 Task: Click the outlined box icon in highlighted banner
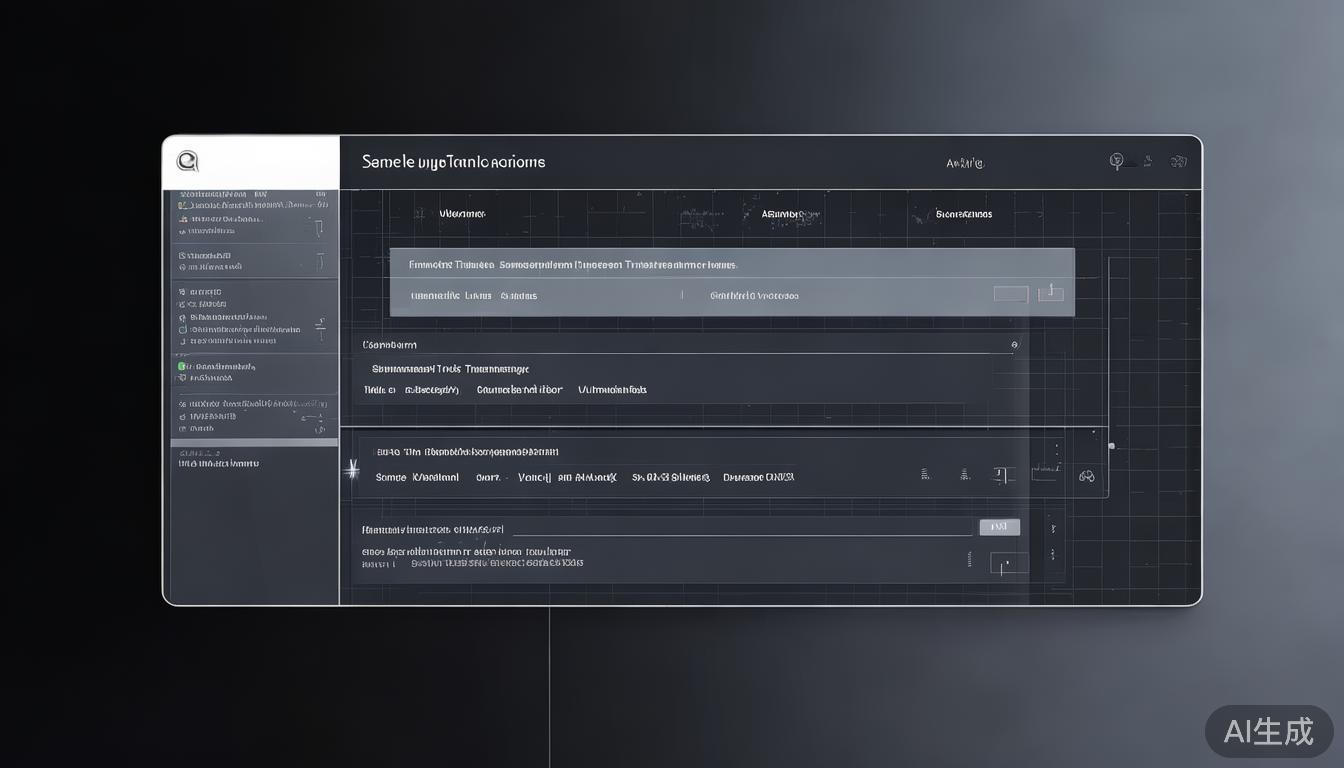click(1050, 293)
